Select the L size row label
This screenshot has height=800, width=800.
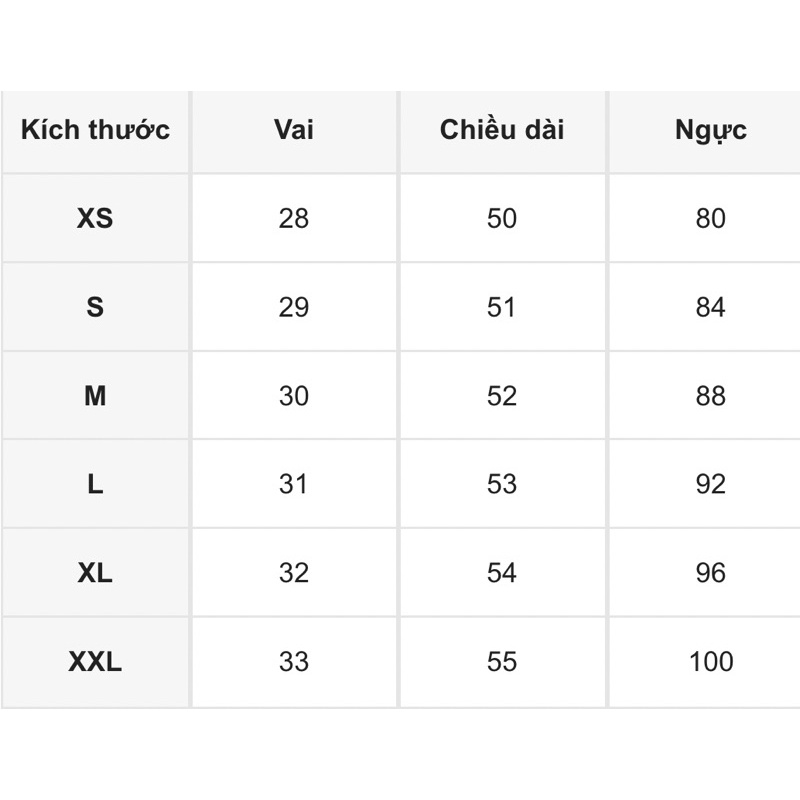coord(95,484)
